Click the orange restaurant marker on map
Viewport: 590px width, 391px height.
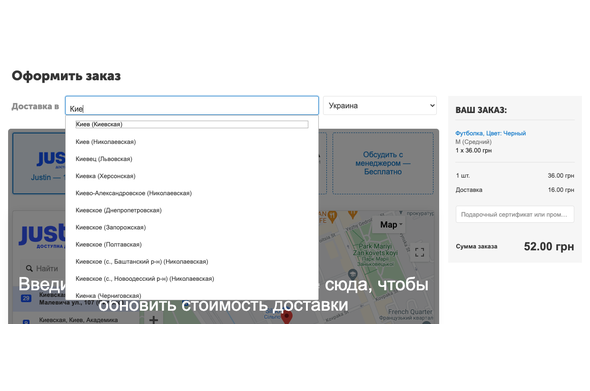[332, 217]
